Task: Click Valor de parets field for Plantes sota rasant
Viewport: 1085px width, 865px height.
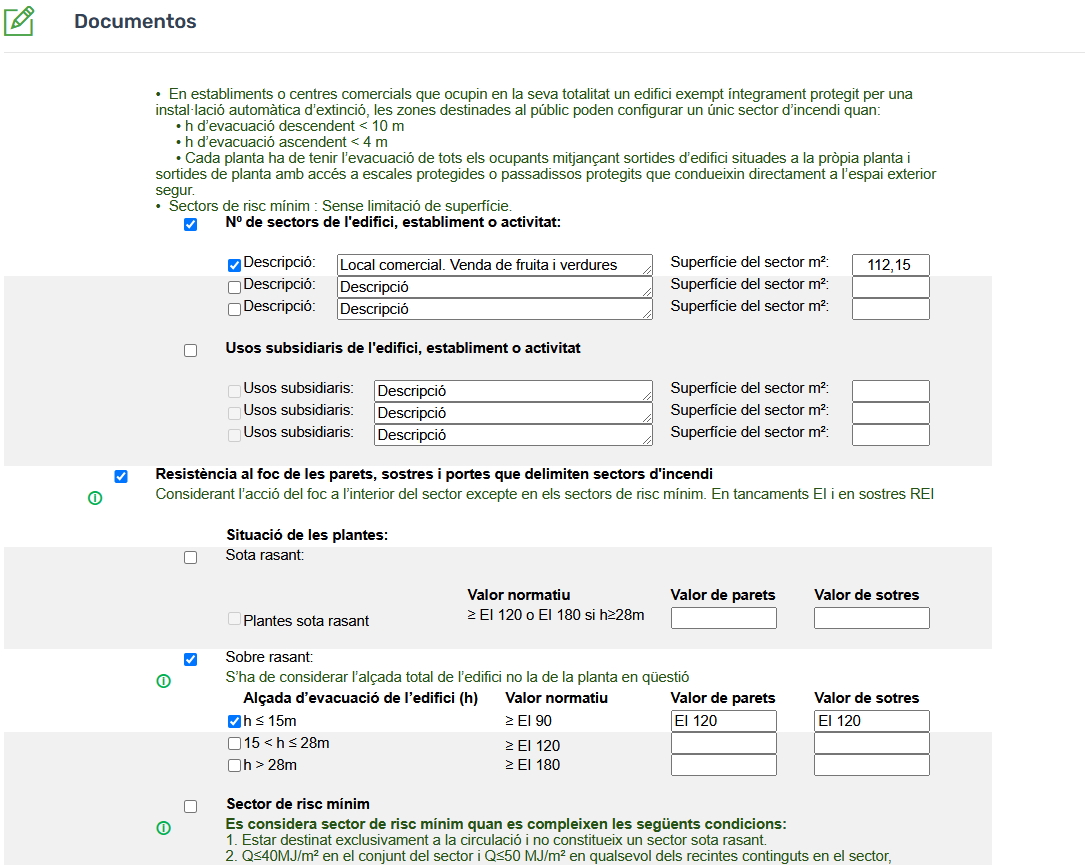Action: click(x=723, y=619)
